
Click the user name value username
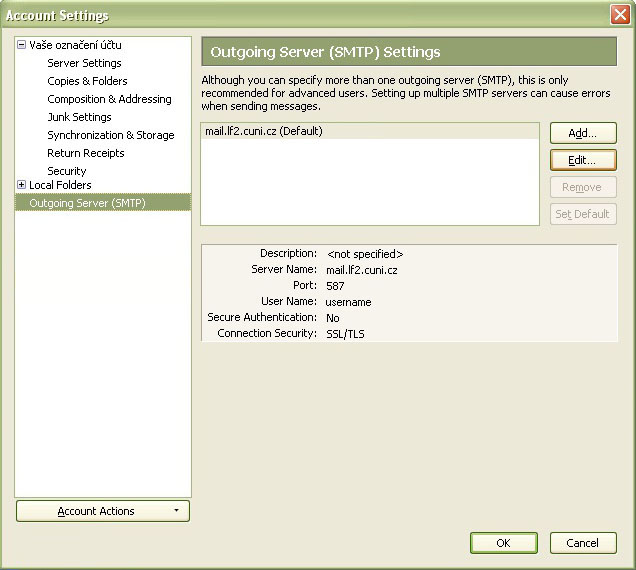pyautogui.click(x=348, y=302)
